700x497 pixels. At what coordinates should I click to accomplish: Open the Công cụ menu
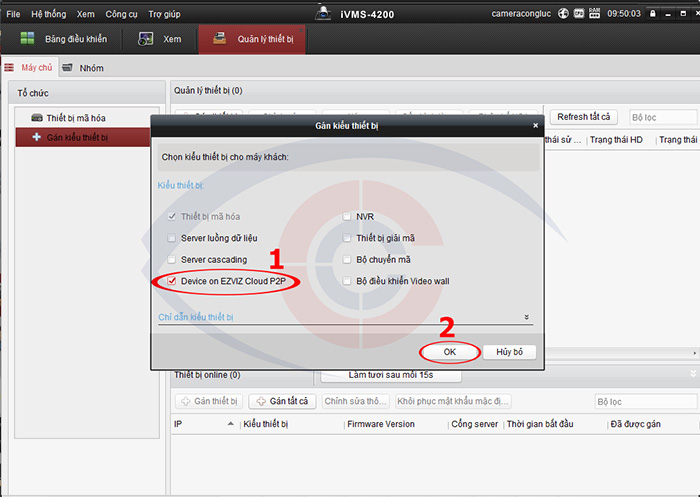click(121, 14)
